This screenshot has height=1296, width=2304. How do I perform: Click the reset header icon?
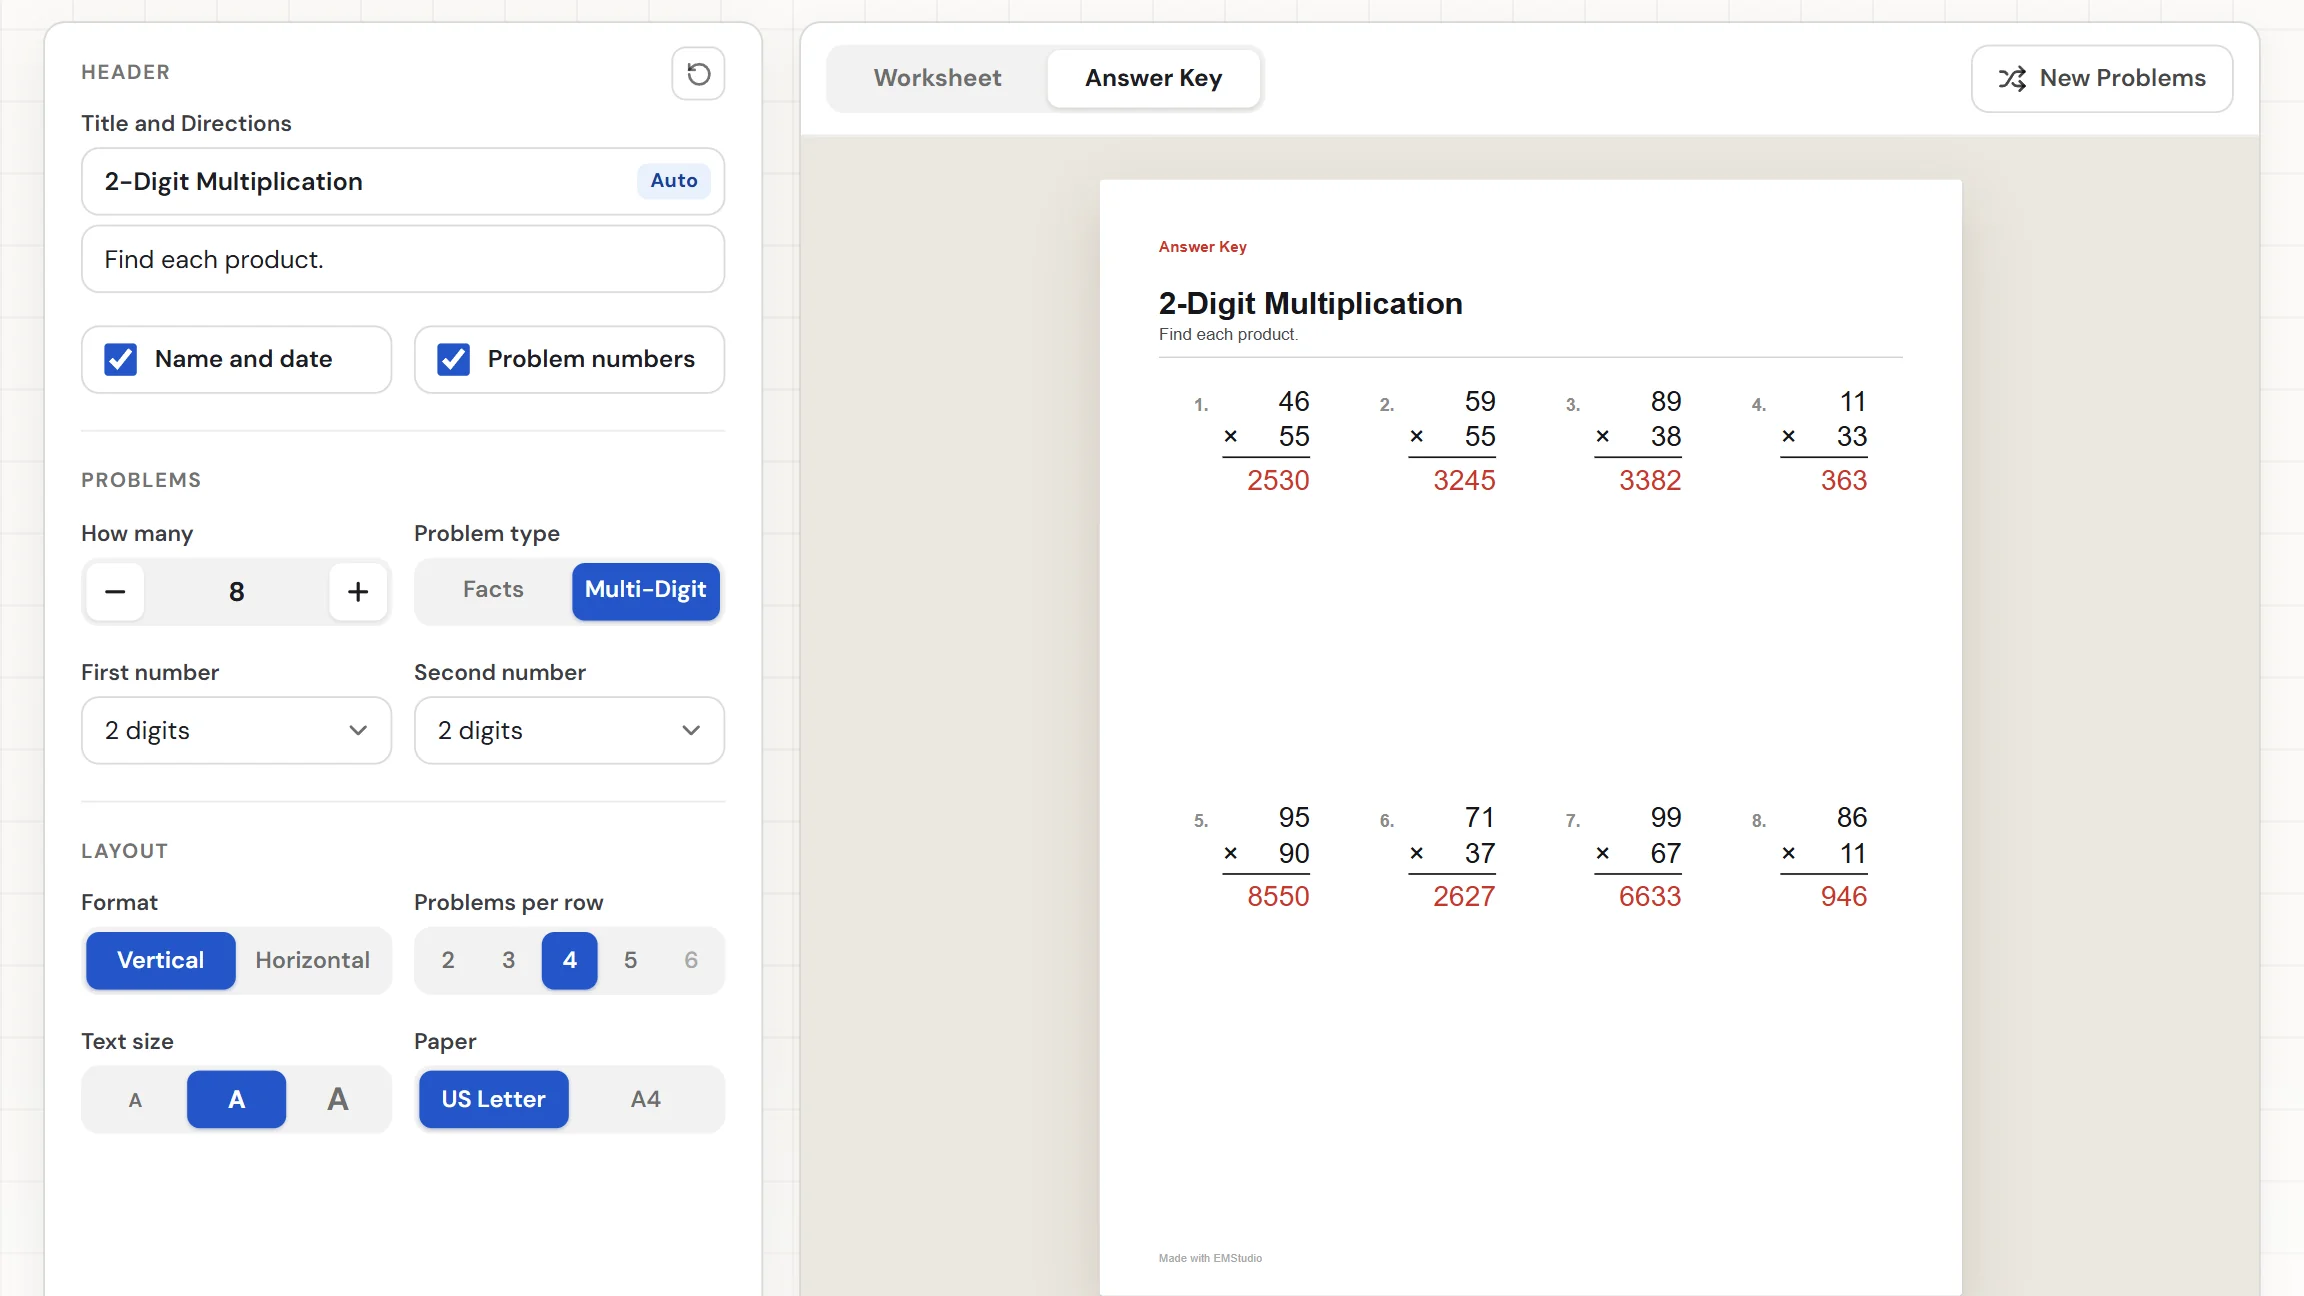pyautogui.click(x=698, y=73)
